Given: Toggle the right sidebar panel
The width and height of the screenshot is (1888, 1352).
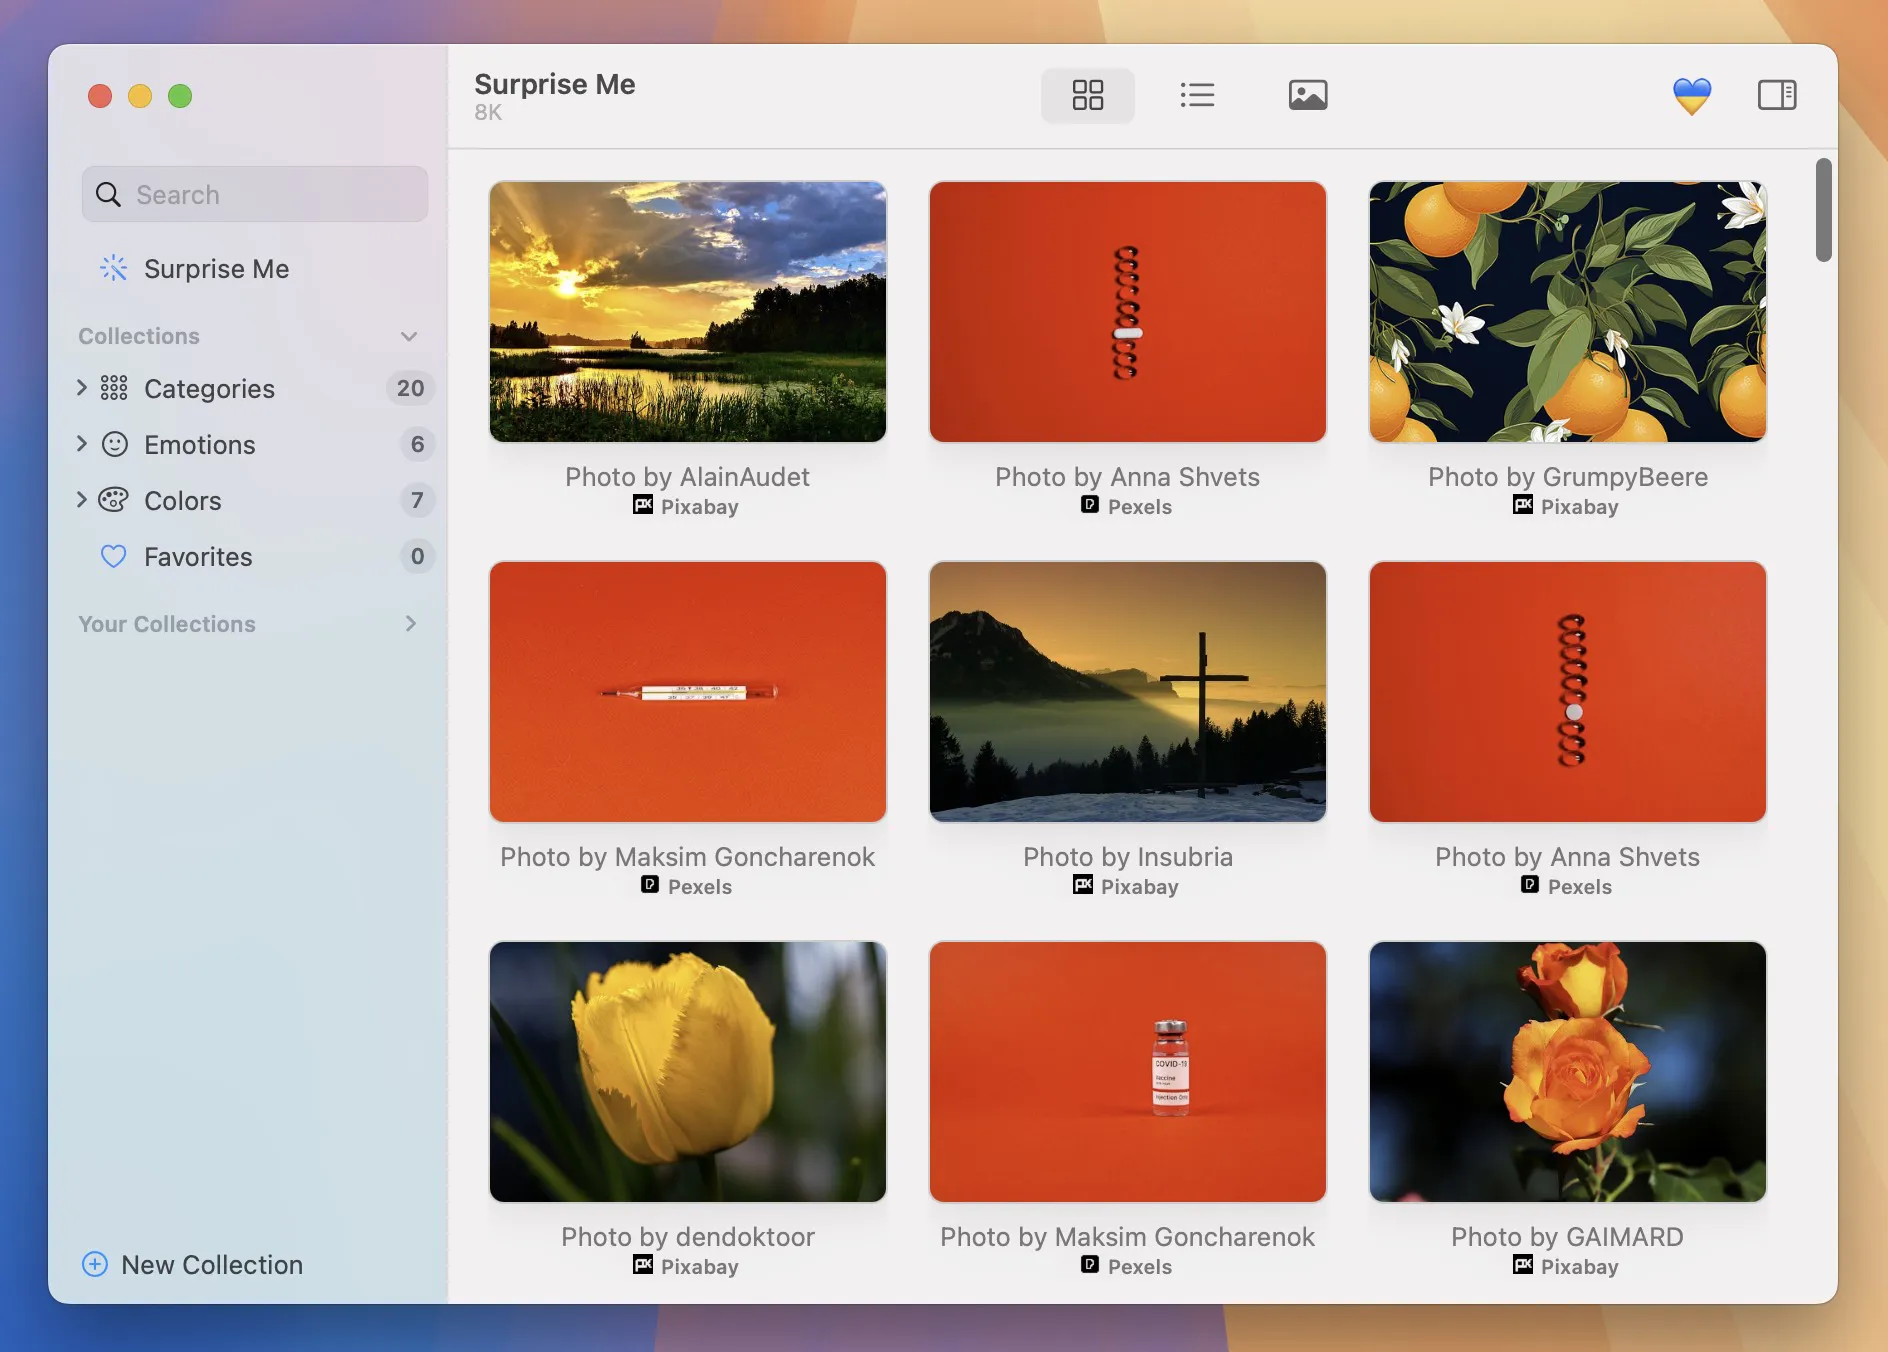Looking at the screenshot, I should pos(1777,95).
